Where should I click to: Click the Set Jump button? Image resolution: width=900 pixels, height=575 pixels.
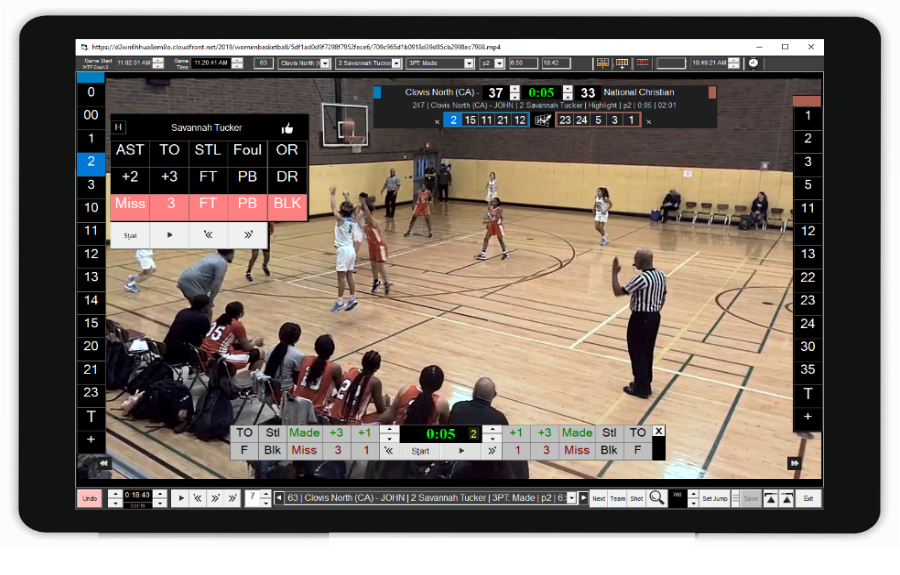(x=715, y=498)
